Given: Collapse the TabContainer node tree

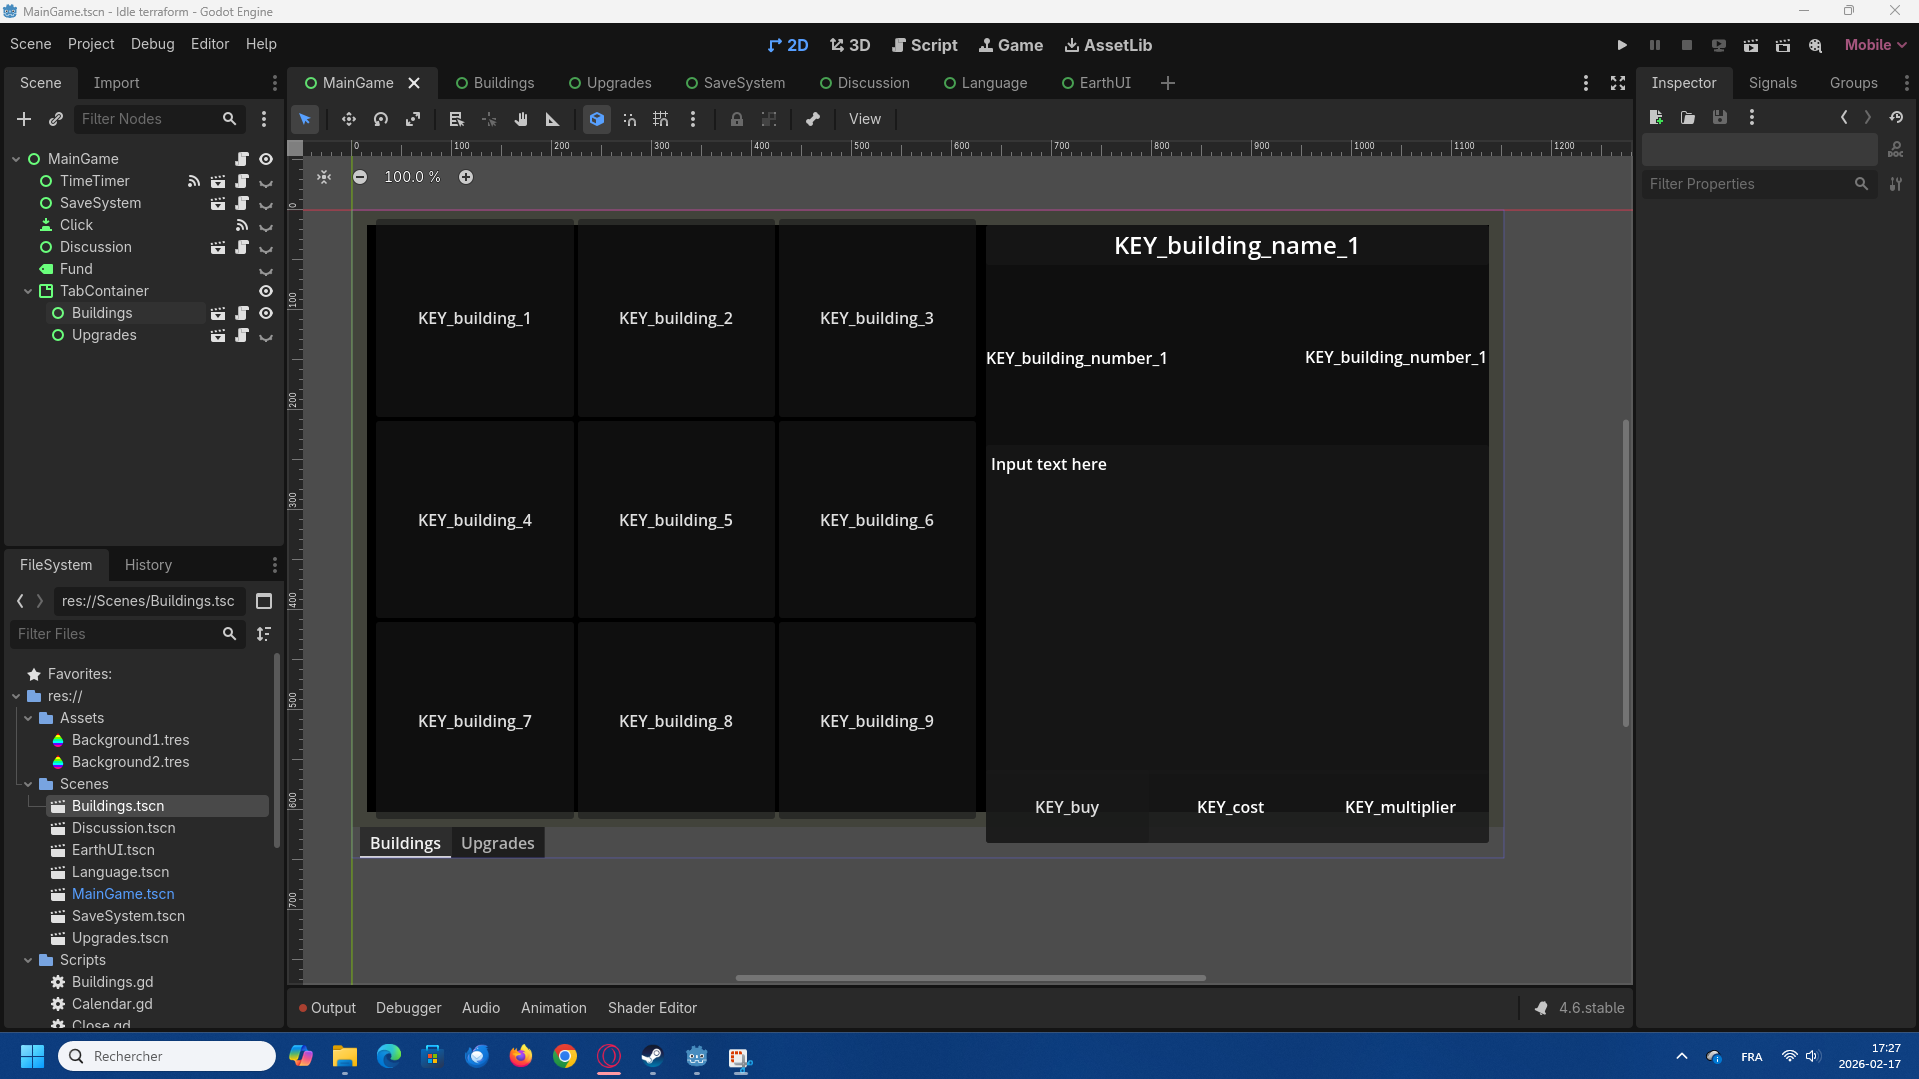Looking at the screenshot, I should pyautogui.click(x=28, y=291).
